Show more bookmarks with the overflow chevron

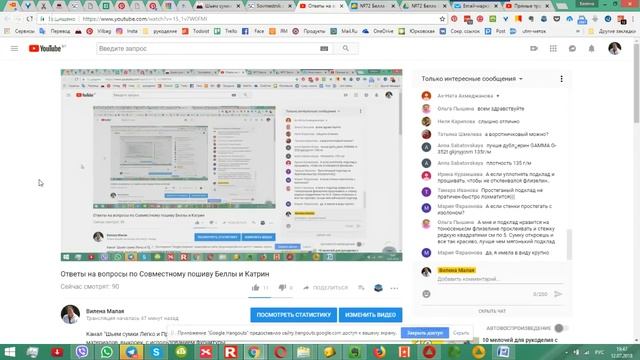[578, 31]
